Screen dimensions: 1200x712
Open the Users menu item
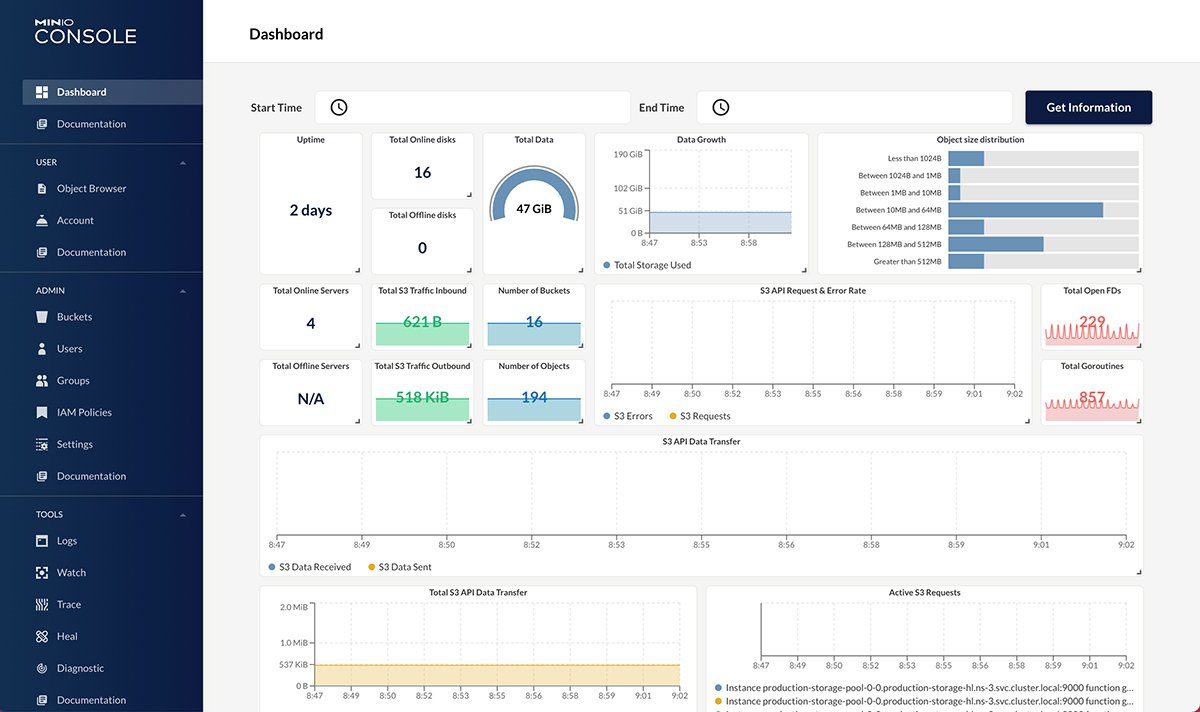[x=70, y=349]
